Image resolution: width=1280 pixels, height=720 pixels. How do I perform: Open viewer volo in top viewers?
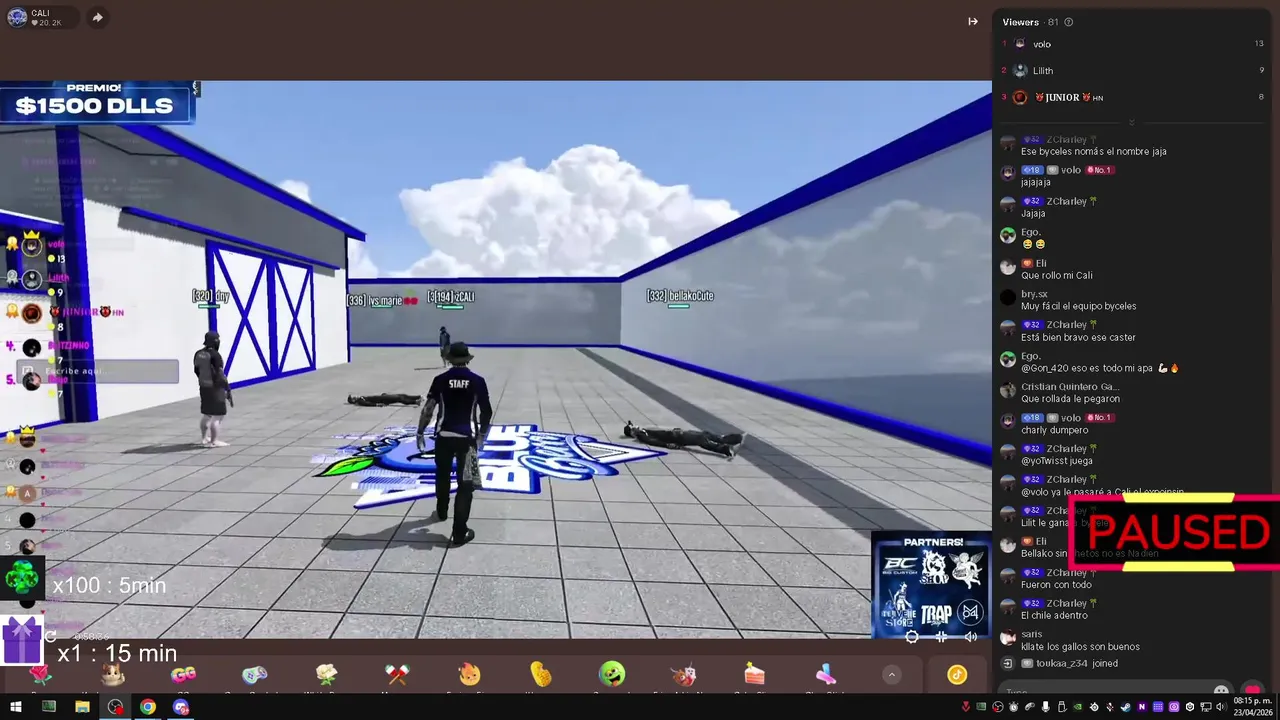click(x=1042, y=44)
